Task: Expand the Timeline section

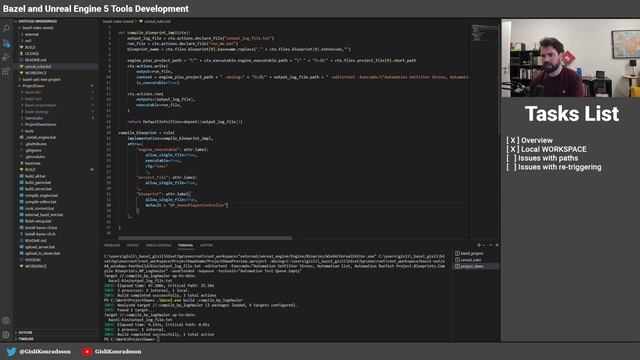Action: tap(26, 339)
